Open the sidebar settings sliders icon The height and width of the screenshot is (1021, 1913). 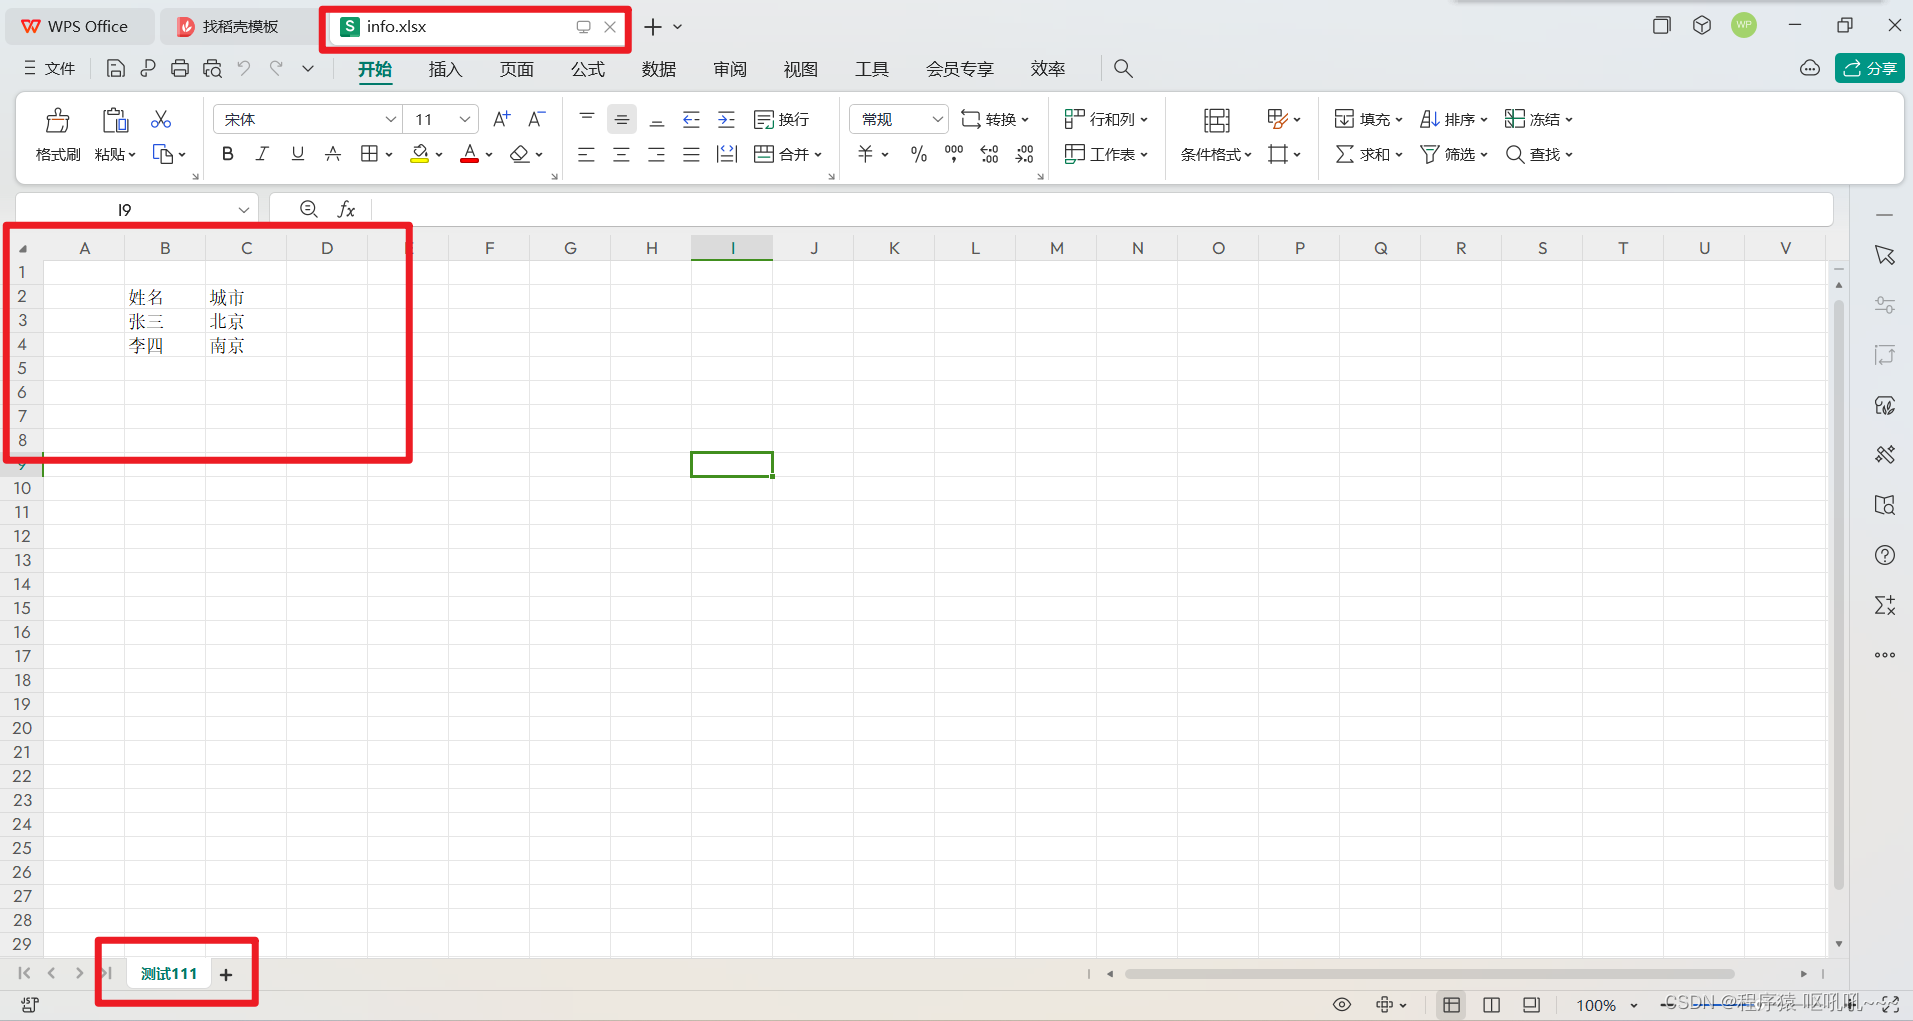(x=1885, y=305)
